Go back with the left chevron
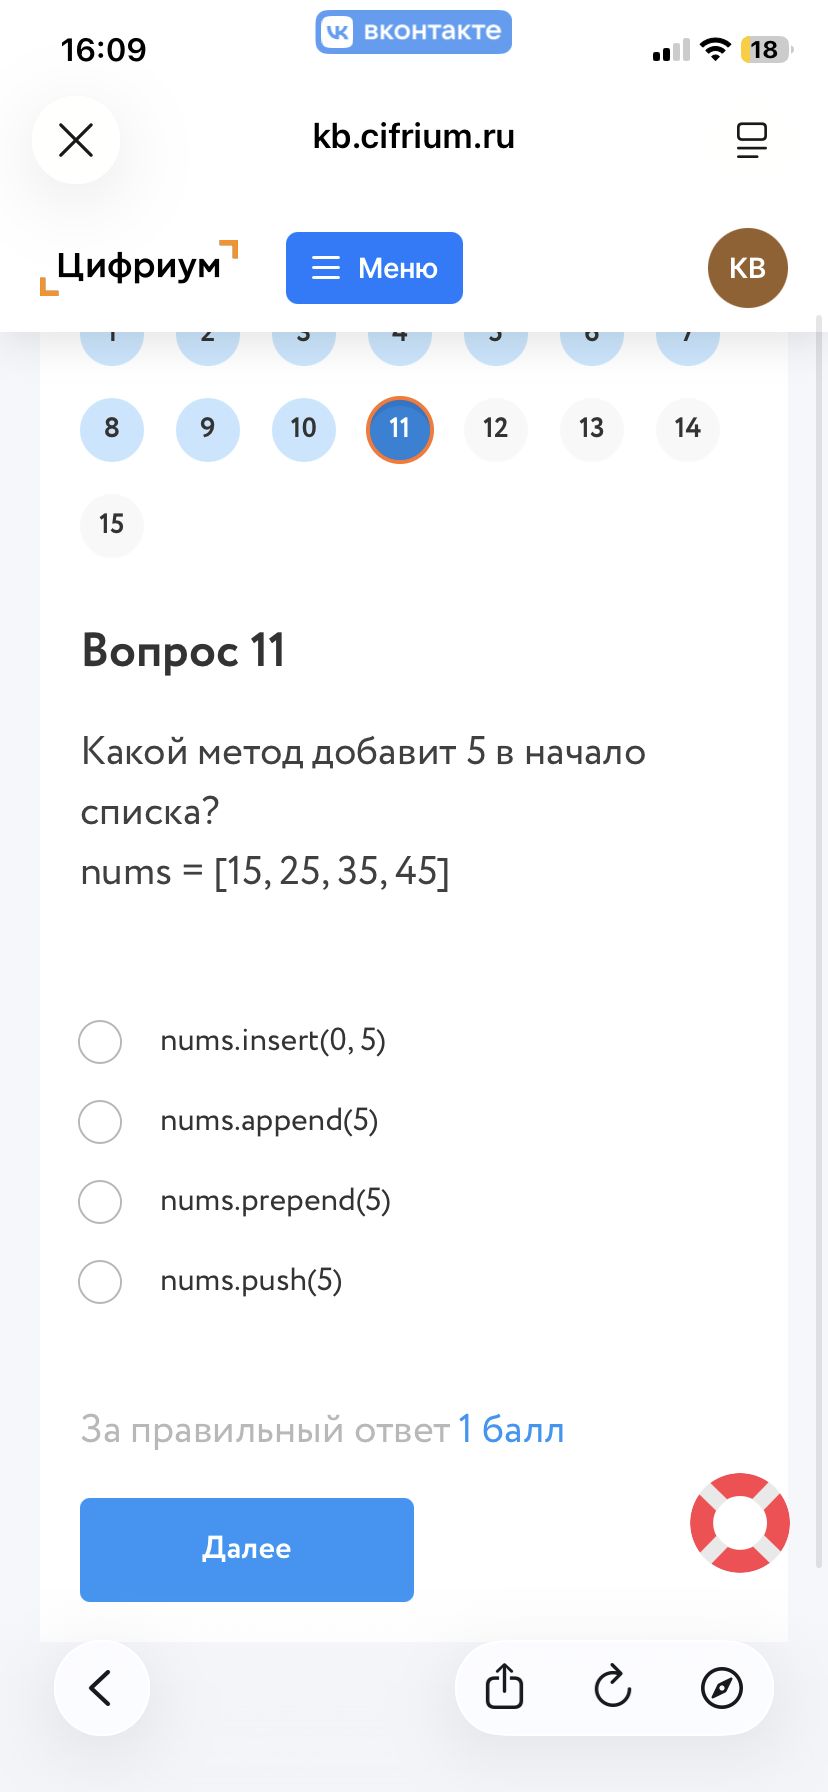Viewport: 828px width, 1792px height. (101, 1688)
